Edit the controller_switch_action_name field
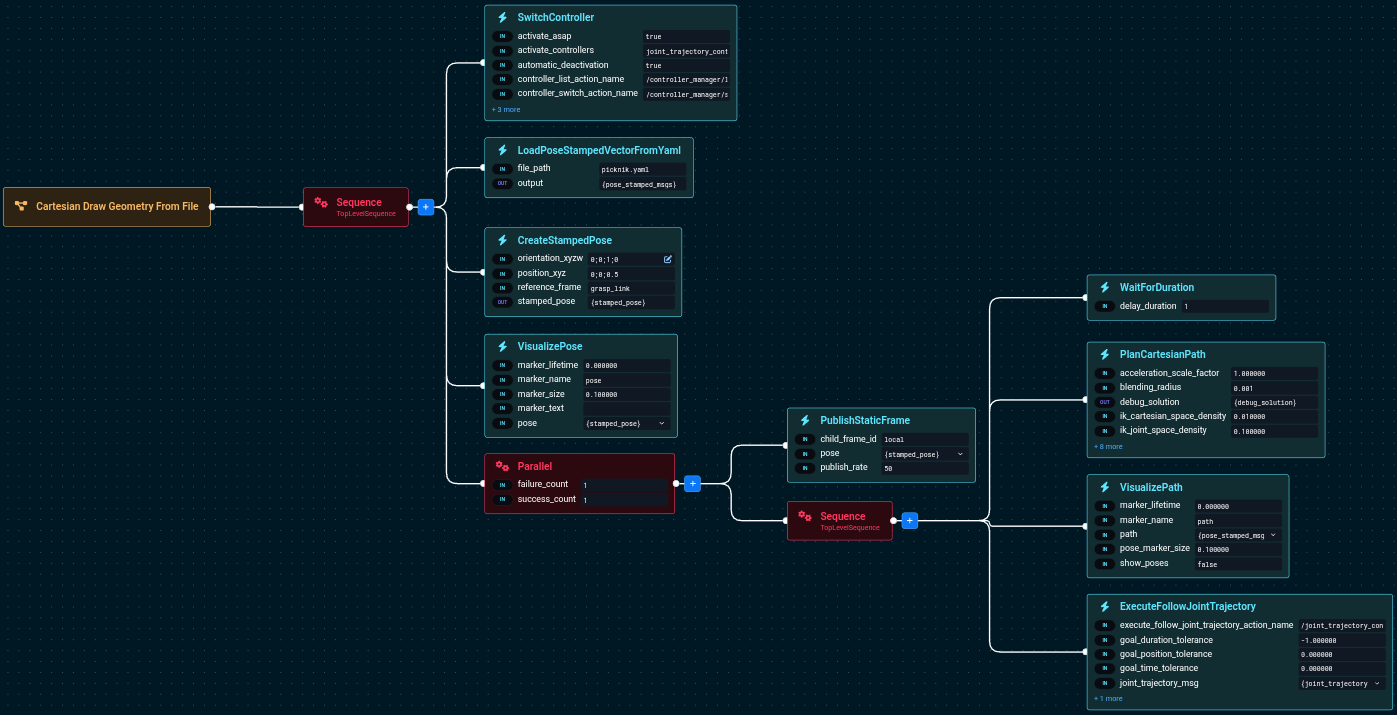The height and width of the screenshot is (715, 1397). pyautogui.click(x=686, y=94)
